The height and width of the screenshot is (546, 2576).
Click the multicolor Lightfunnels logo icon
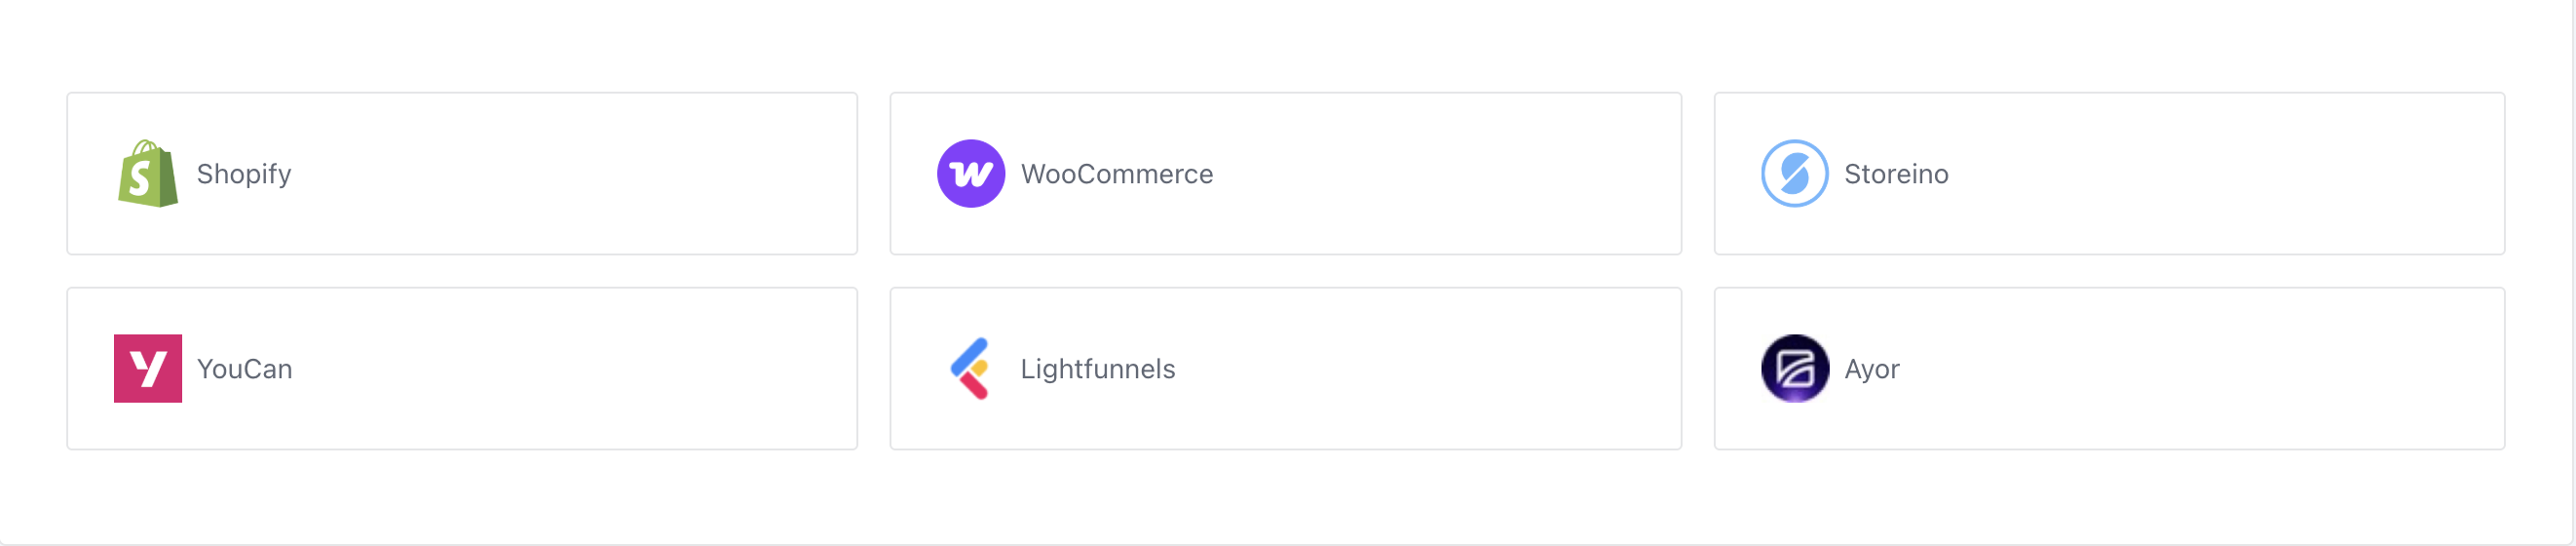click(x=970, y=369)
